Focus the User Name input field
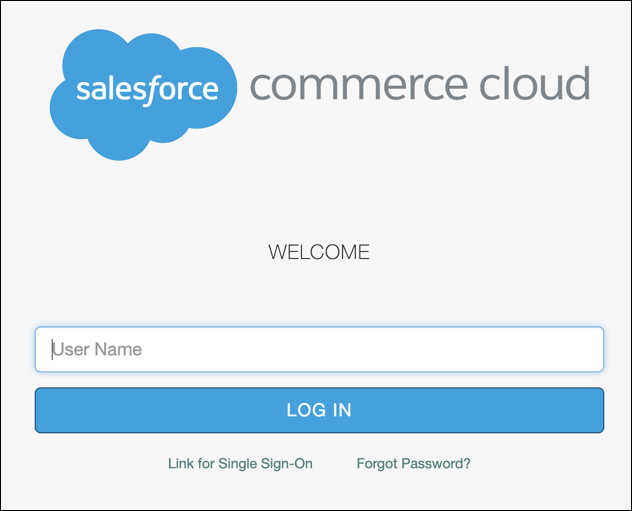This screenshot has width=632, height=511. pos(319,349)
